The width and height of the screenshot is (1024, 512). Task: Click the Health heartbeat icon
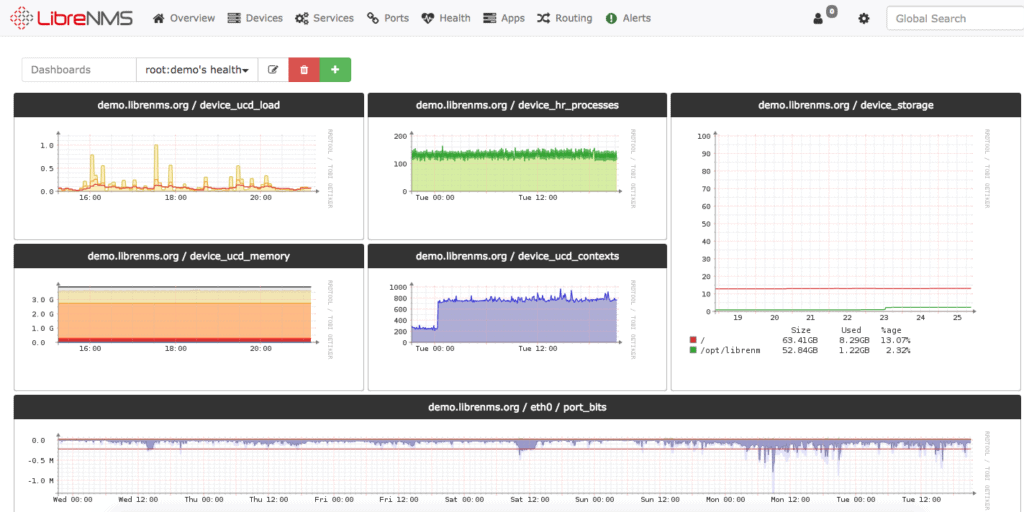(428, 18)
